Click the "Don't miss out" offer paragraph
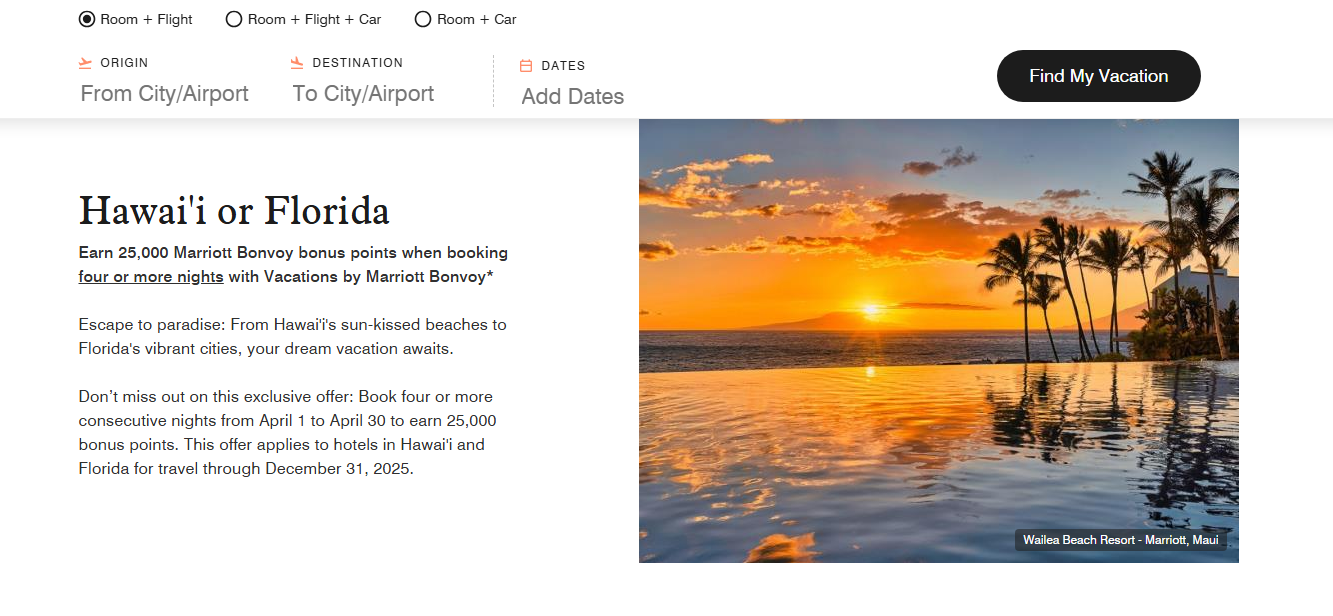The width and height of the screenshot is (1333, 616). pyautogui.click(x=288, y=432)
